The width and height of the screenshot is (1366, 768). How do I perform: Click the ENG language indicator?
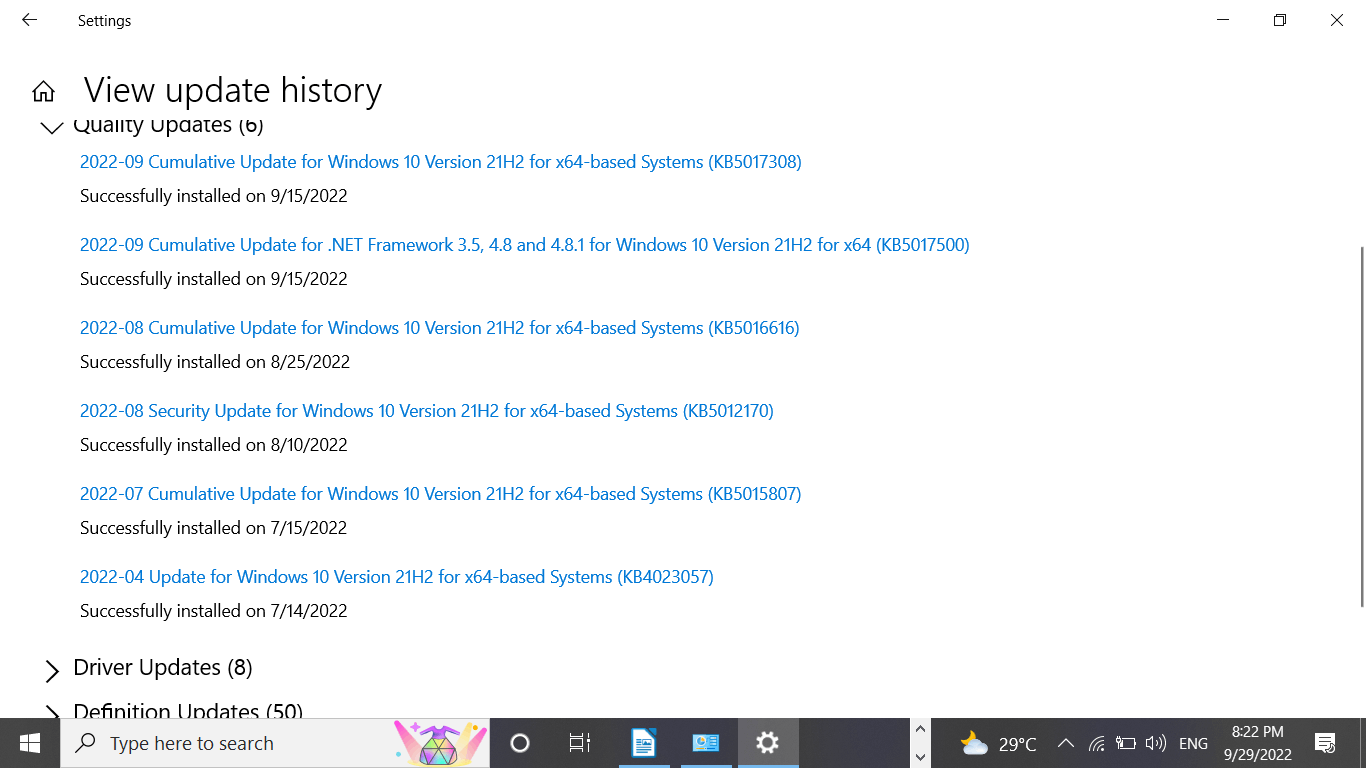tap(1193, 744)
